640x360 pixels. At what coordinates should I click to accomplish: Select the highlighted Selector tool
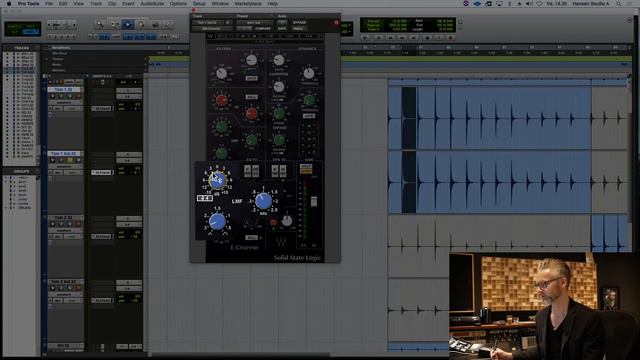pos(128,24)
